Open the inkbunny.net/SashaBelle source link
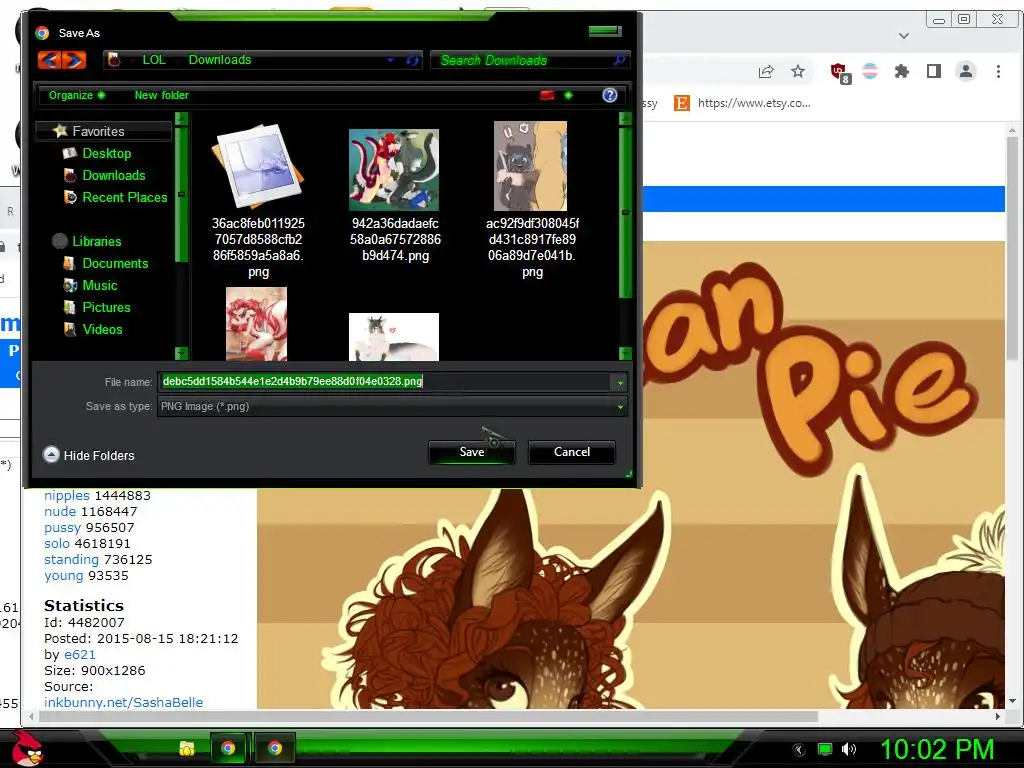 123,703
